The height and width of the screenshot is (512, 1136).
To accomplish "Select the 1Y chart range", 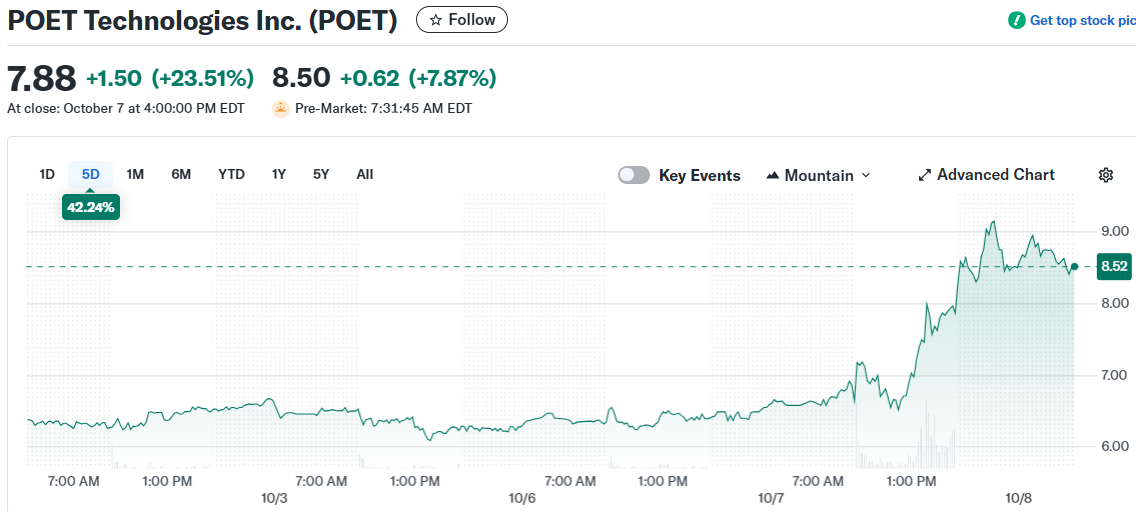I will tap(279, 174).
